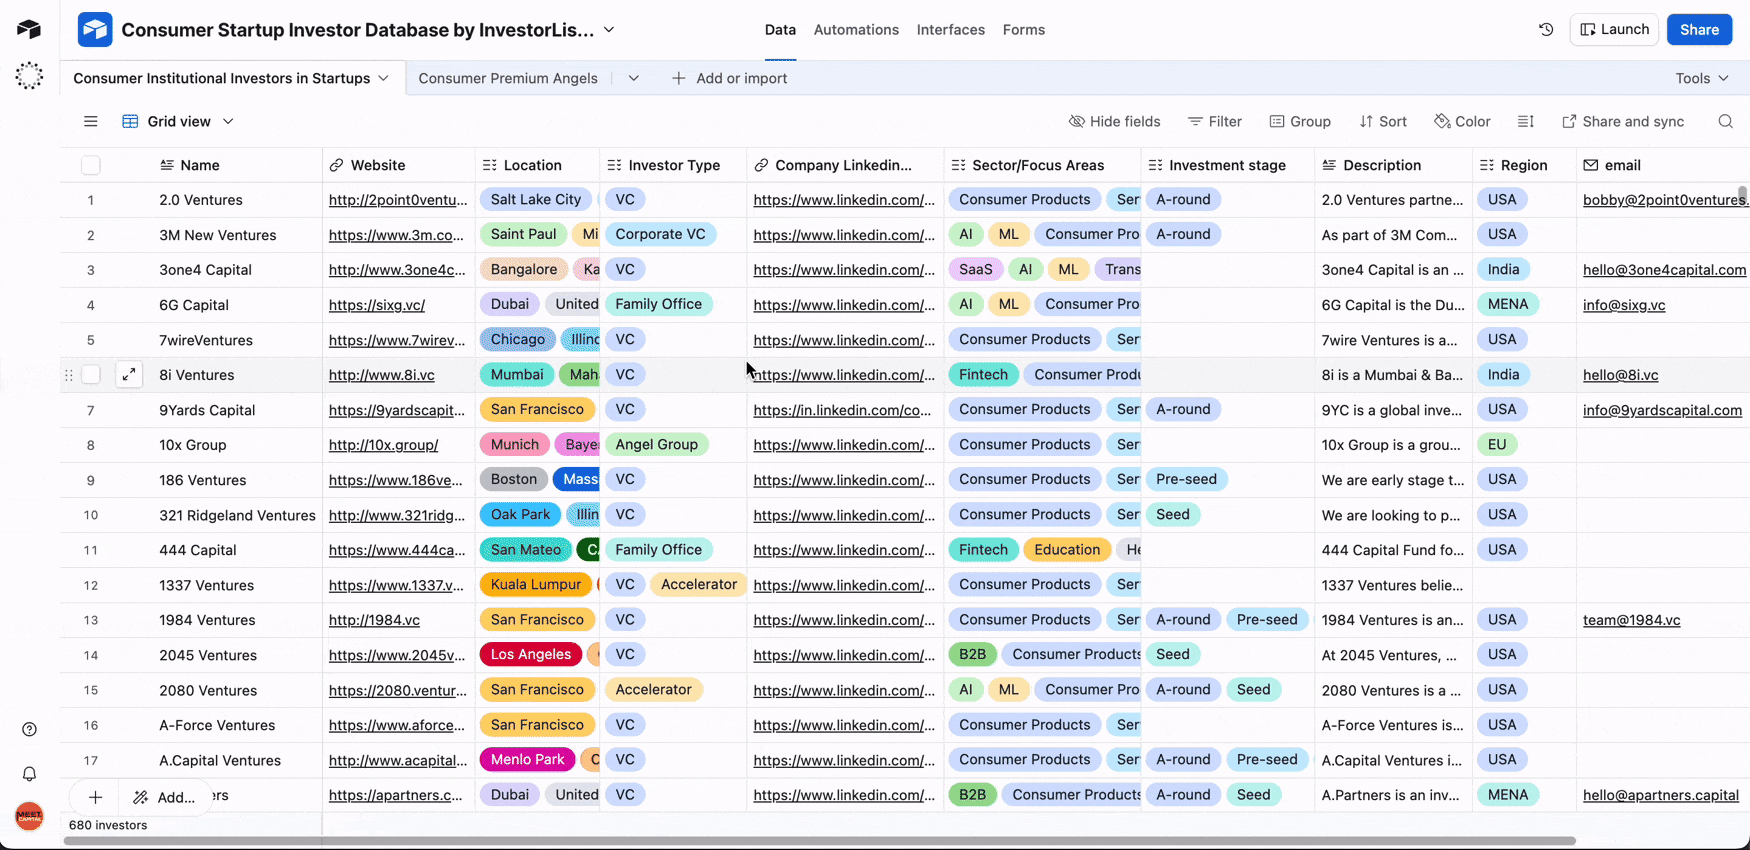Select the 8i Ventures row checkbox
1750x850 pixels.
tap(91, 375)
